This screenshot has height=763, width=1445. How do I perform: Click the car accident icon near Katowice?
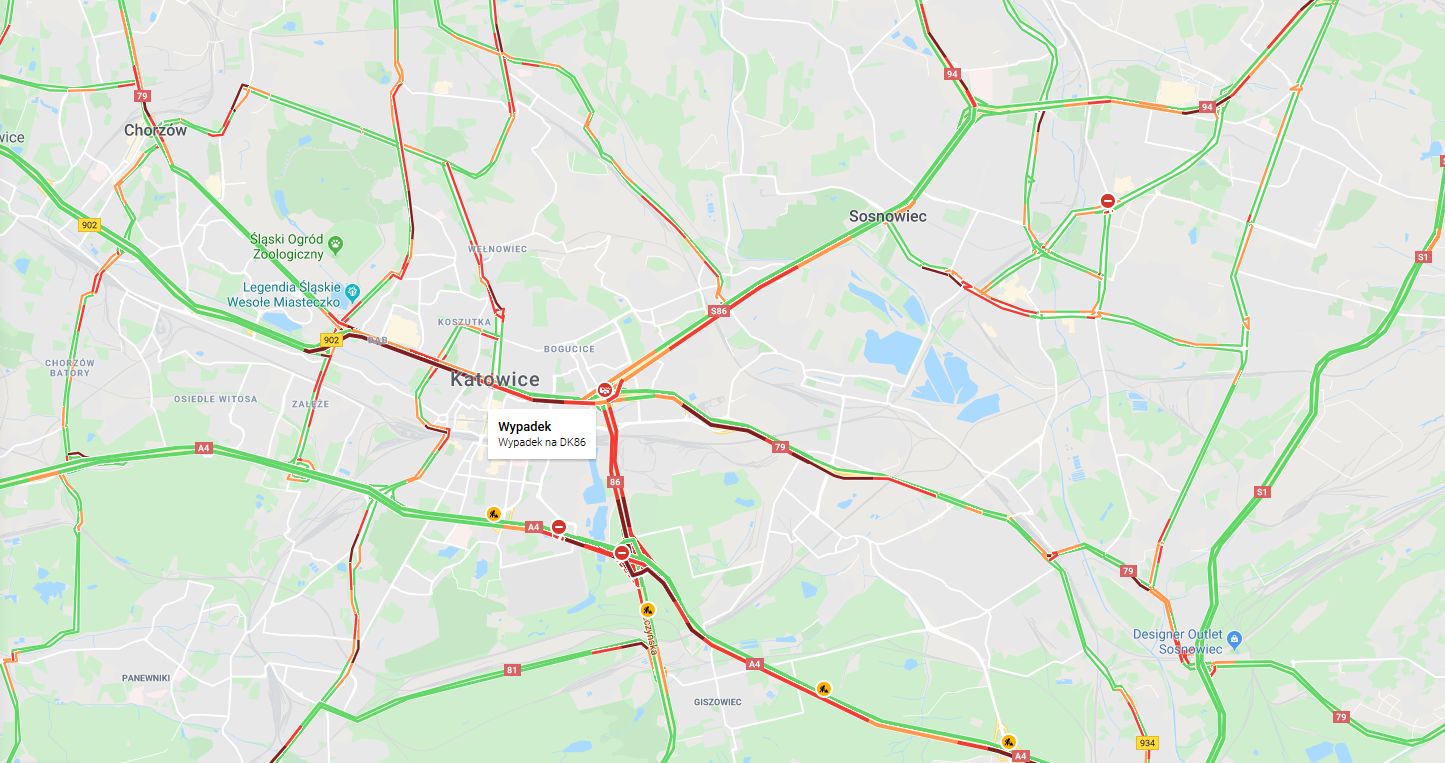[x=604, y=389]
